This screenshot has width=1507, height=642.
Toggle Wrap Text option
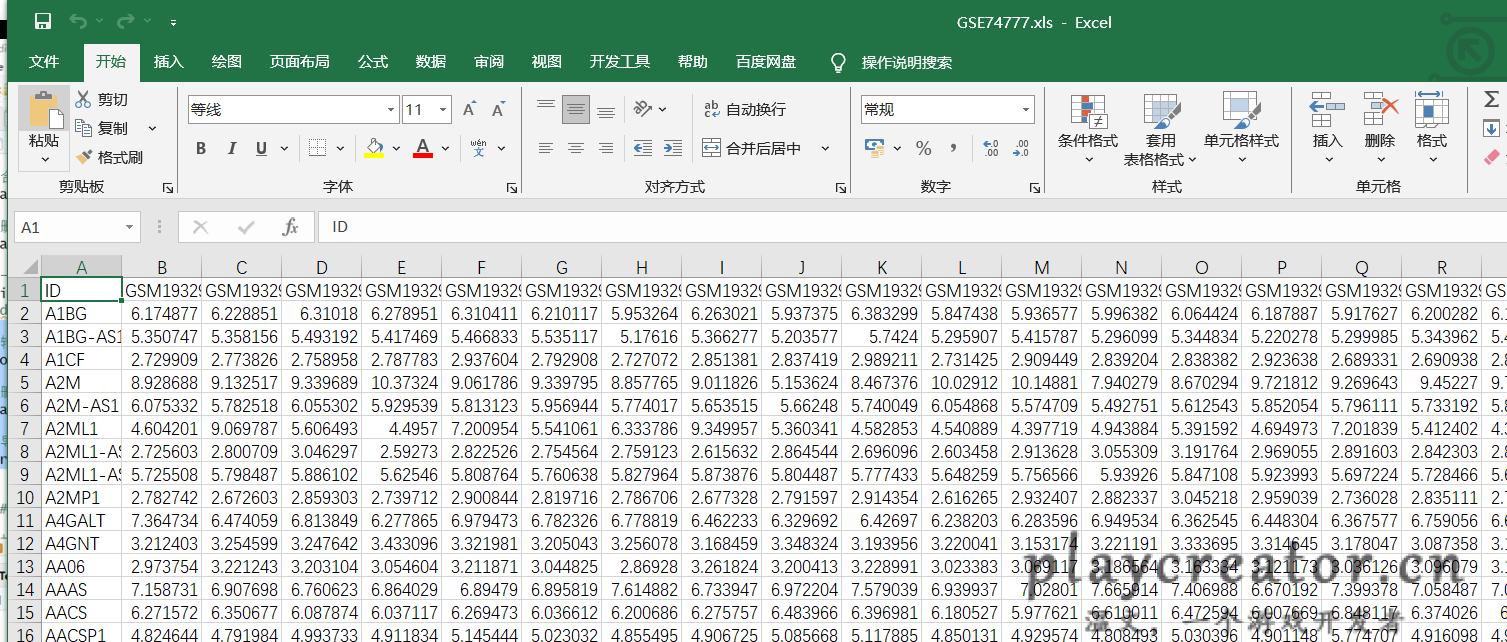click(712, 110)
